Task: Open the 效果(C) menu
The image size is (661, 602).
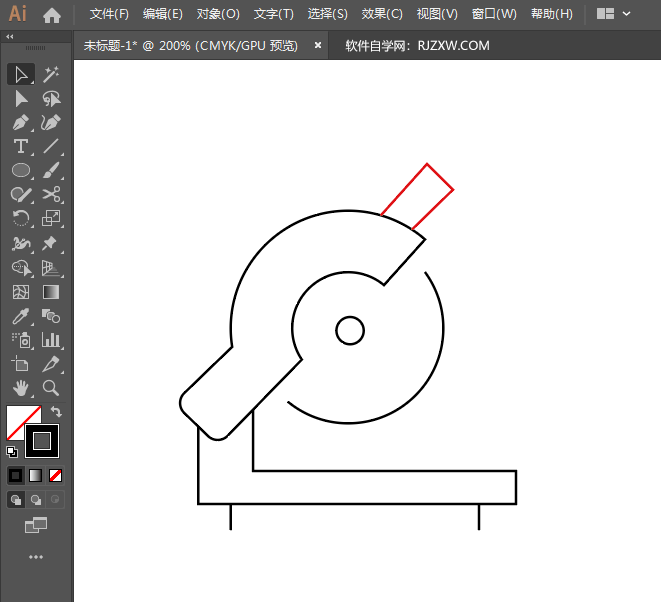Action: tap(382, 15)
